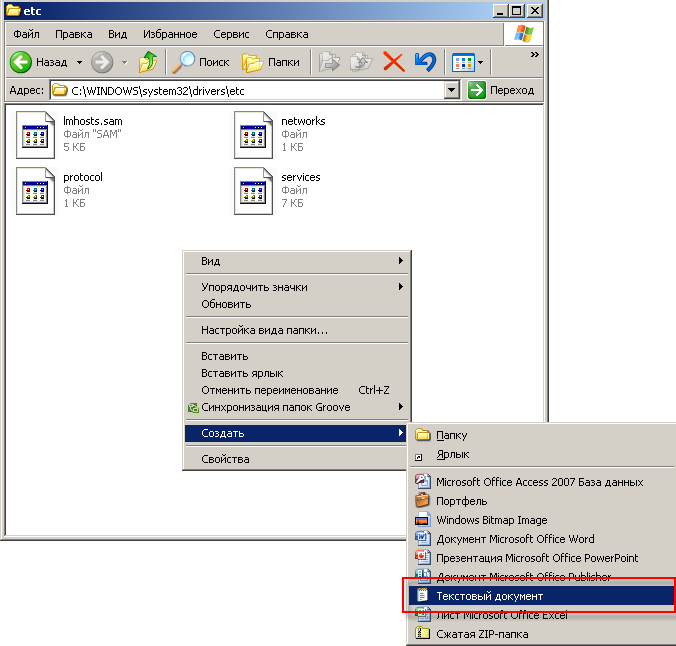The width and height of the screenshot is (676, 646).
Task: Click the highlighted Создать entry
Action: coord(297,433)
